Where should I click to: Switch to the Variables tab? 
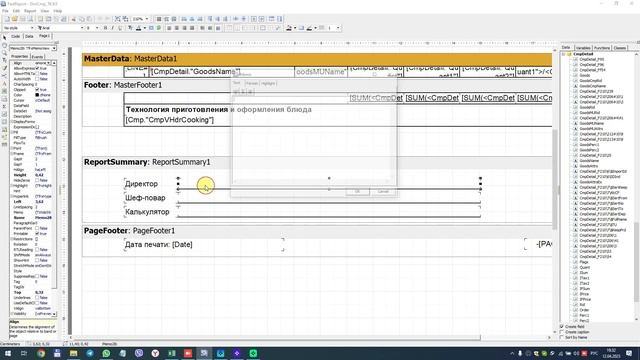tap(583, 48)
